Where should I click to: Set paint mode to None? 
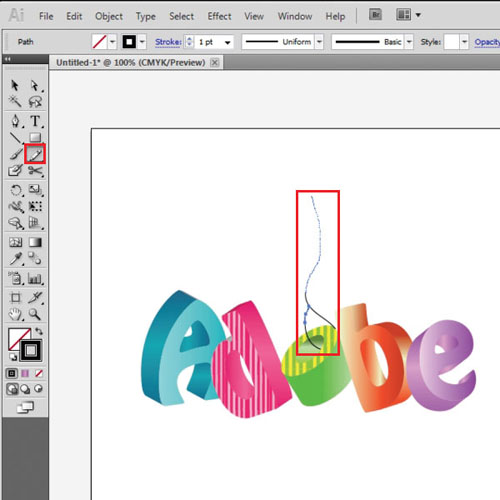(39, 373)
